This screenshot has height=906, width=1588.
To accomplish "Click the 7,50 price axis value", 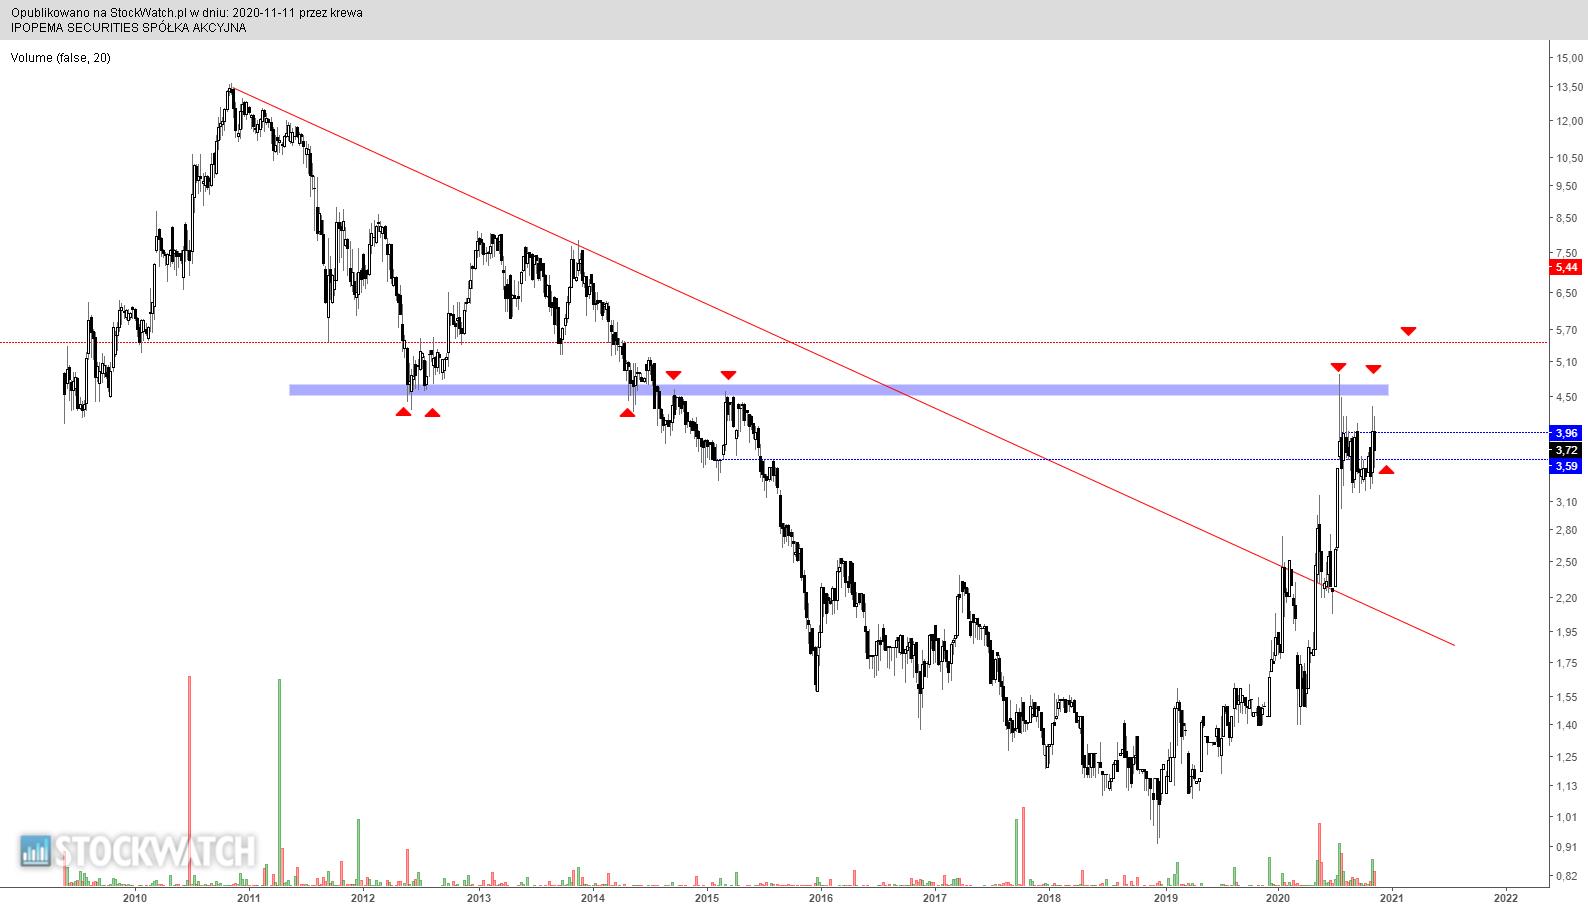I will tap(1569, 253).
